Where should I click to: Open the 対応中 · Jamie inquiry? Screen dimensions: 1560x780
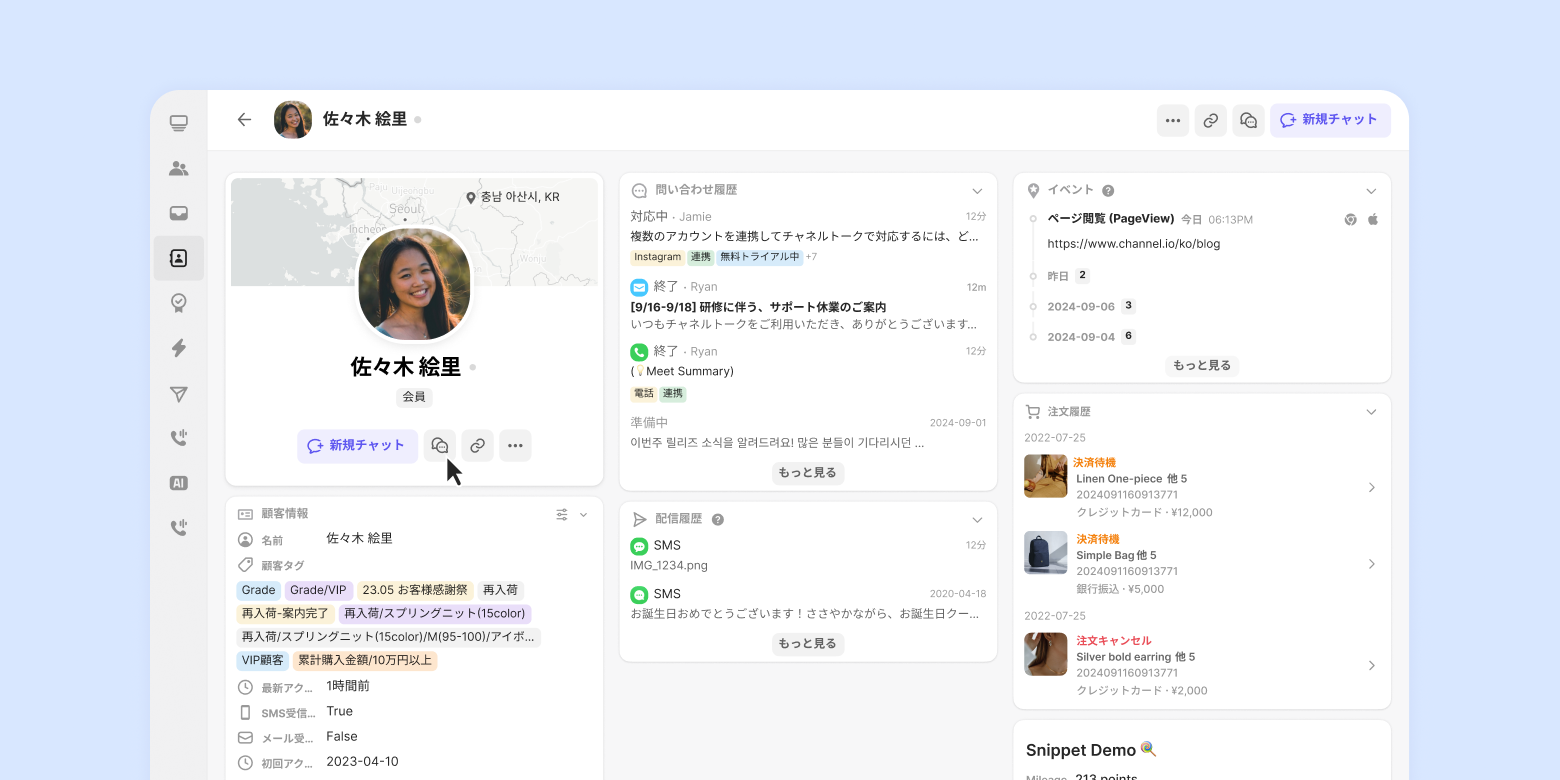pos(808,237)
